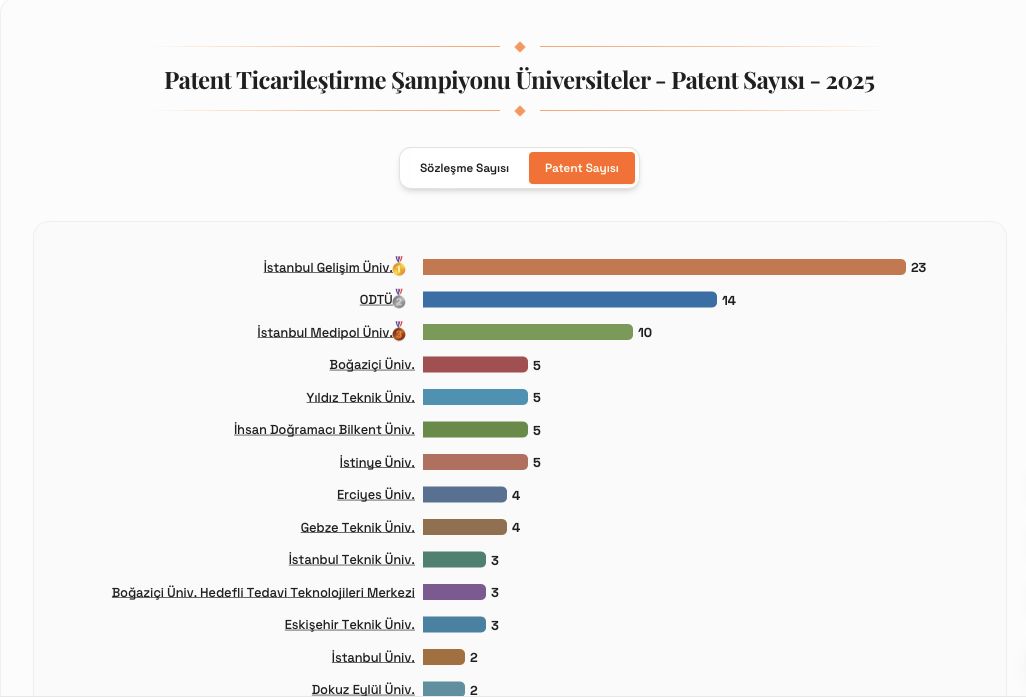1026x697 pixels.
Task: Open the Yıldız Teknik Üniv. link
Action: [x=360, y=398]
